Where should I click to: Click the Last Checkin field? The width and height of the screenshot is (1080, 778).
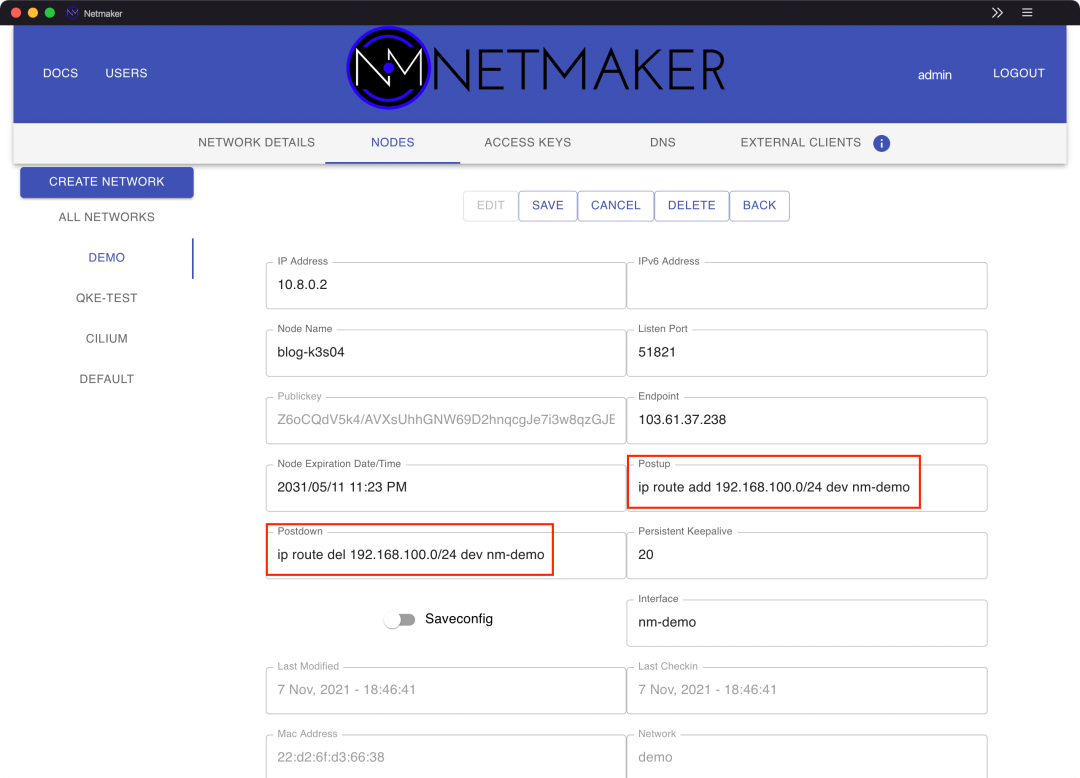[x=807, y=690]
